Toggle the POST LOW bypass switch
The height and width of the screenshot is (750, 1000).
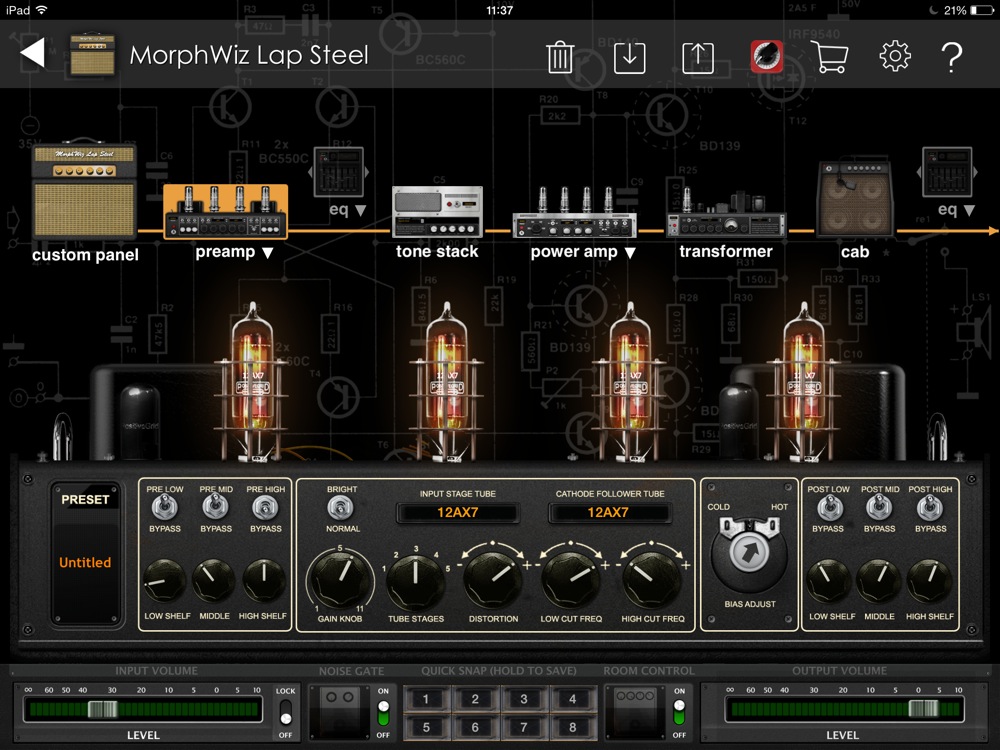pos(828,508)
